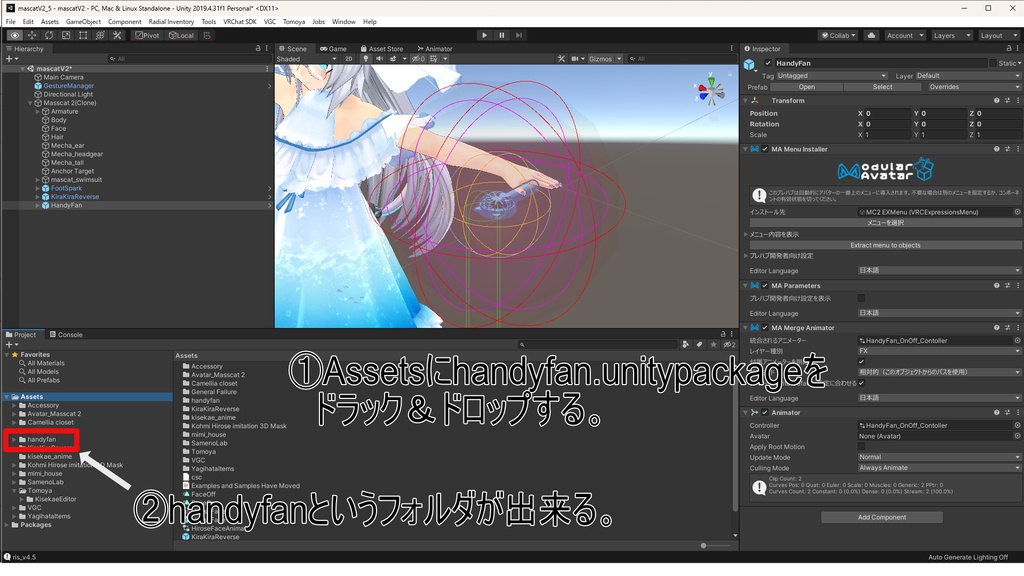
Task: Select the Rotate tool
Action: (48, 35)
